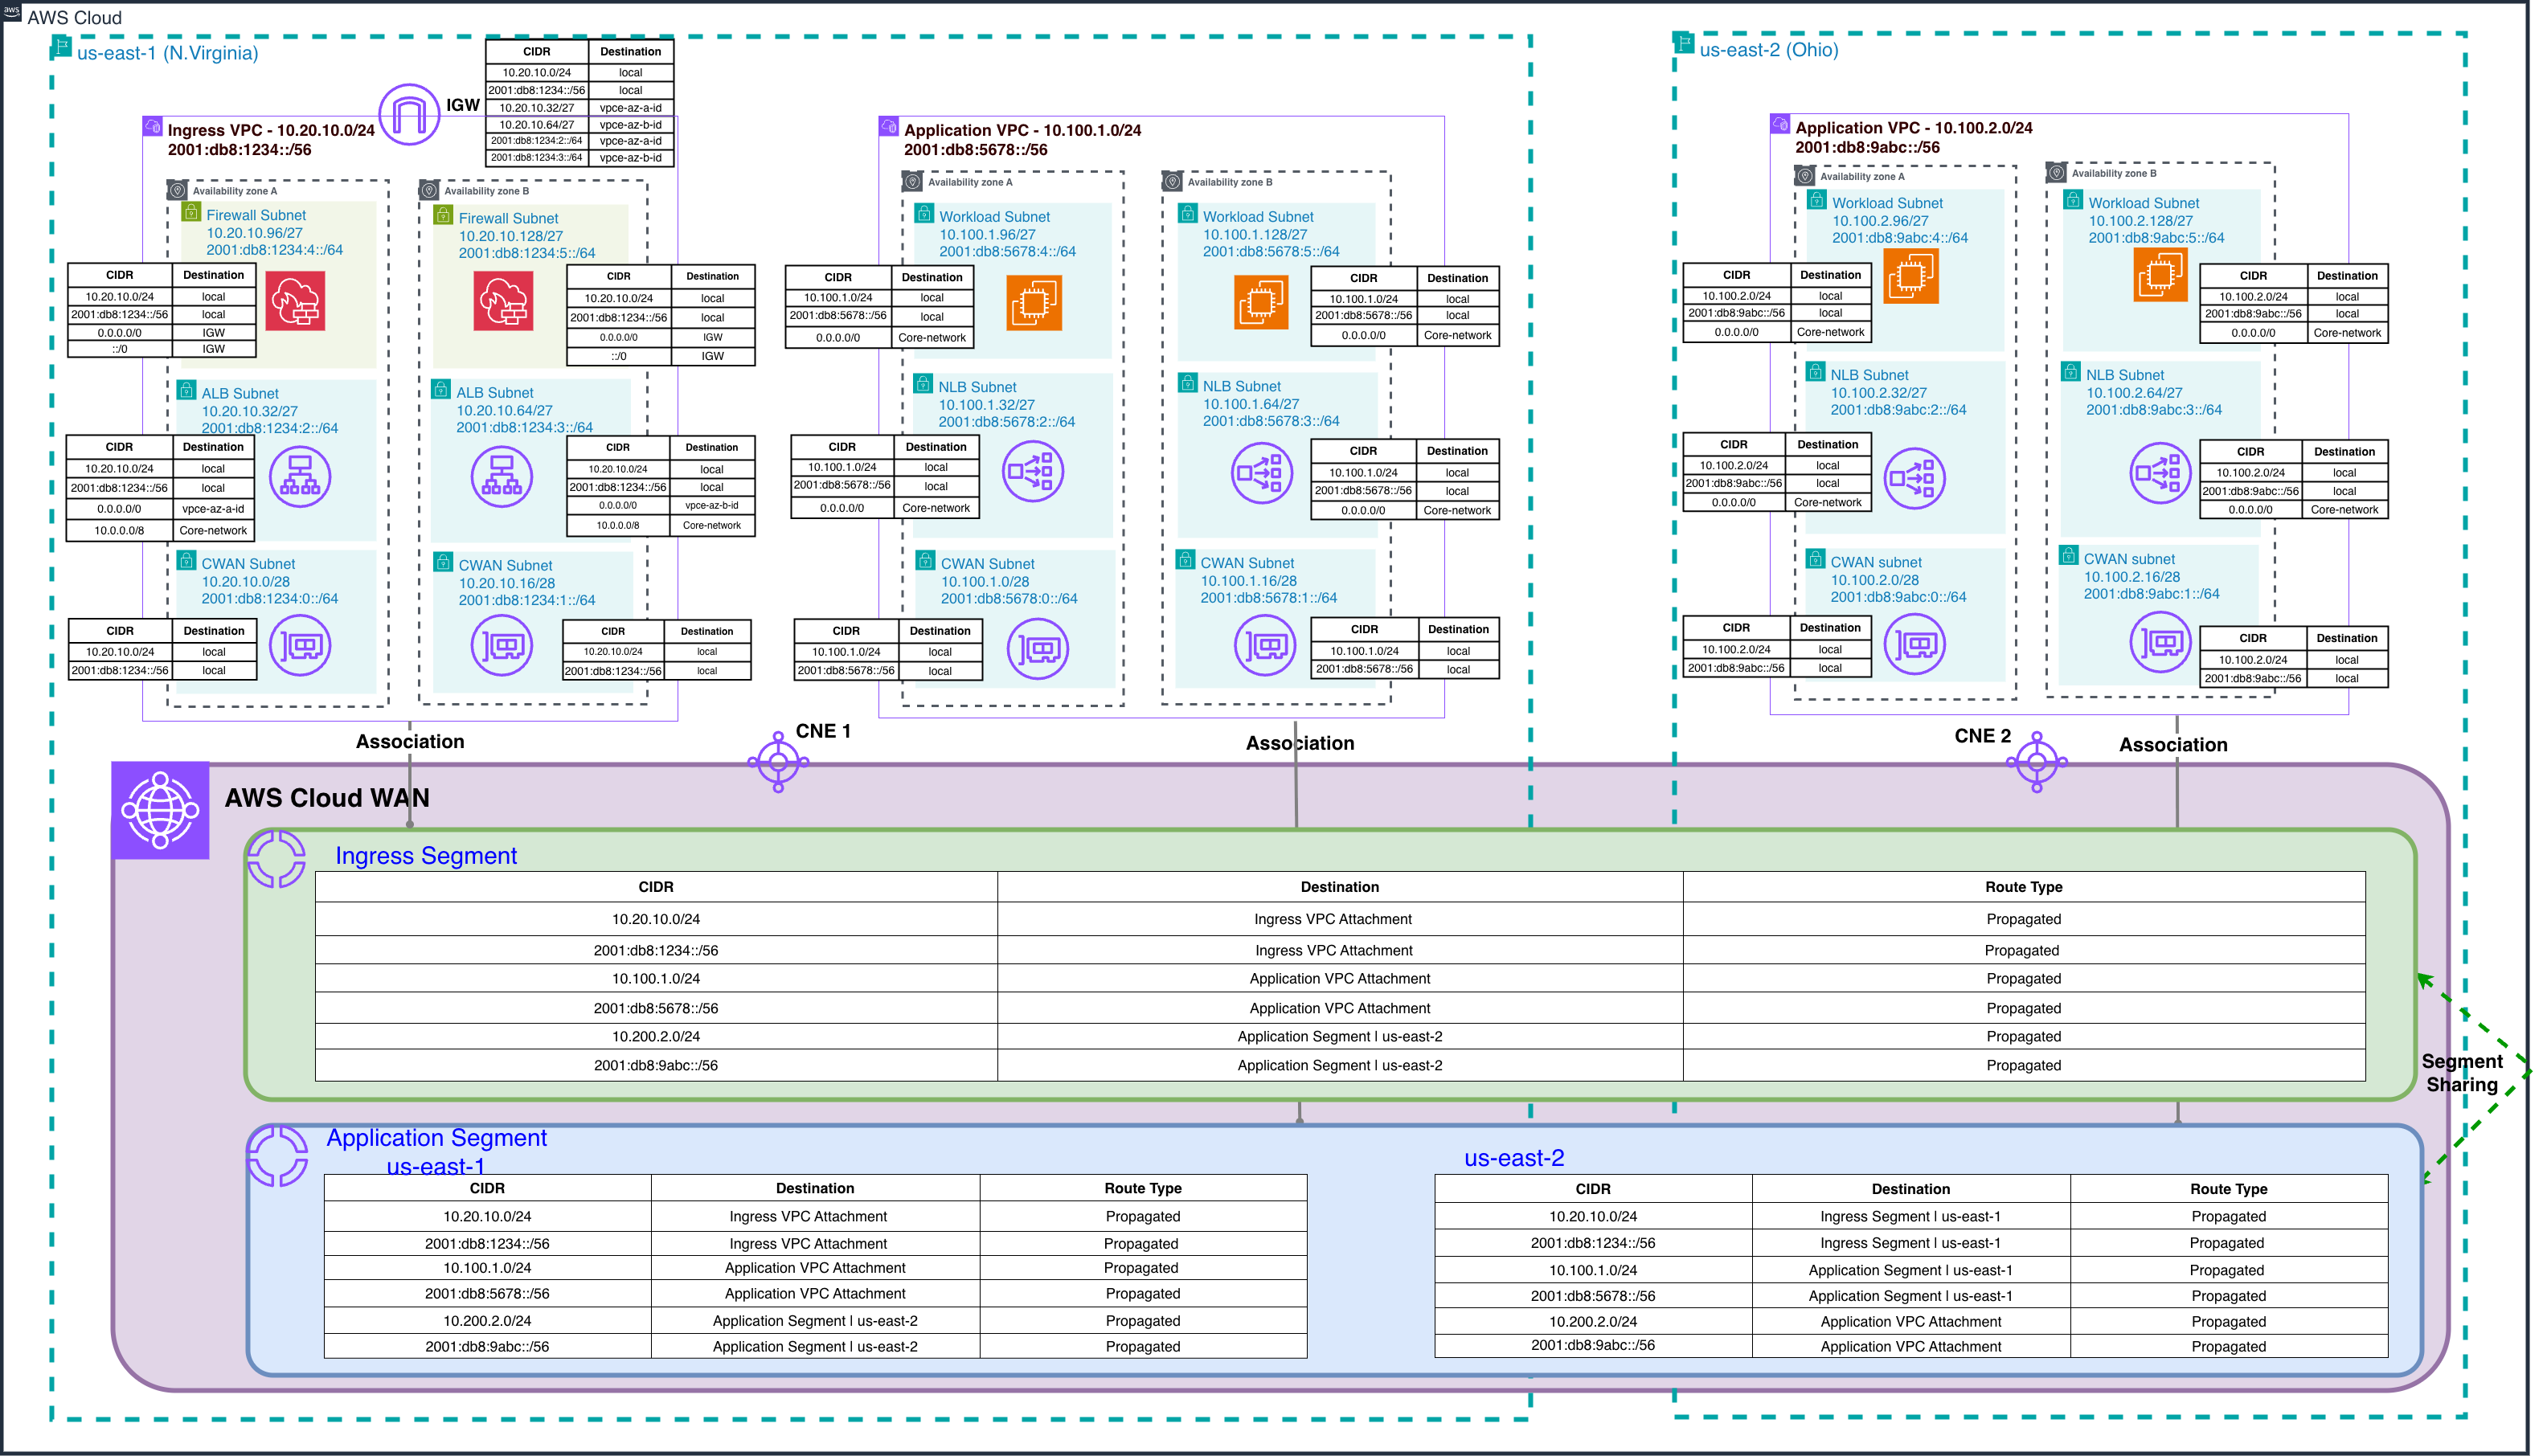Click Ingress VPC zone B firewall icon

[x=503, y=300]
